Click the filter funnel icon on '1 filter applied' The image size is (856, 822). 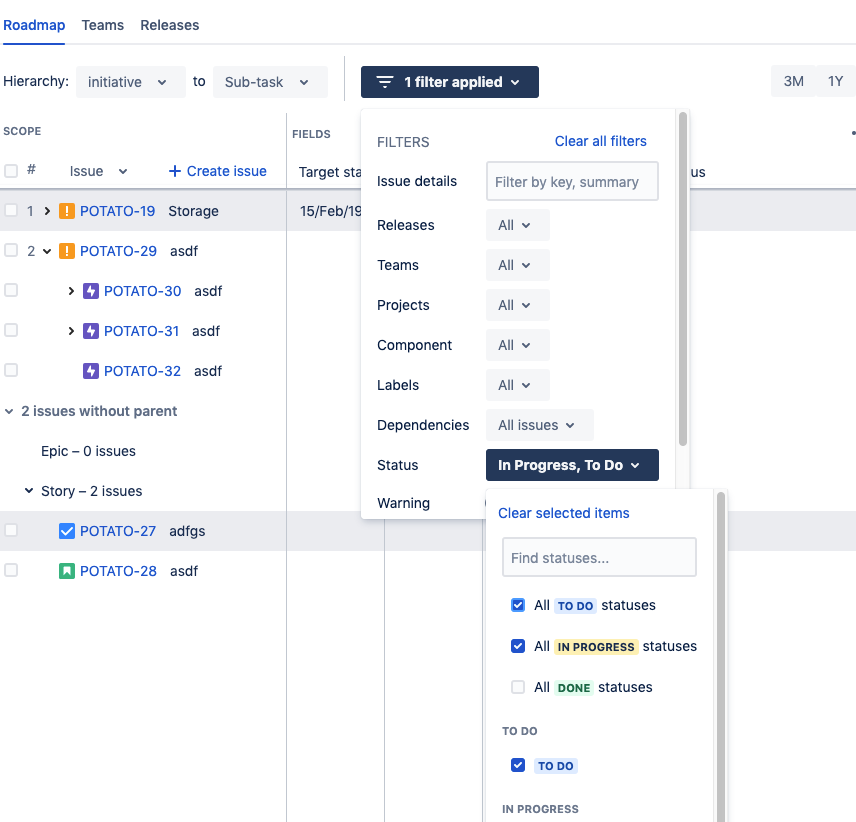[x=385, y=82]
